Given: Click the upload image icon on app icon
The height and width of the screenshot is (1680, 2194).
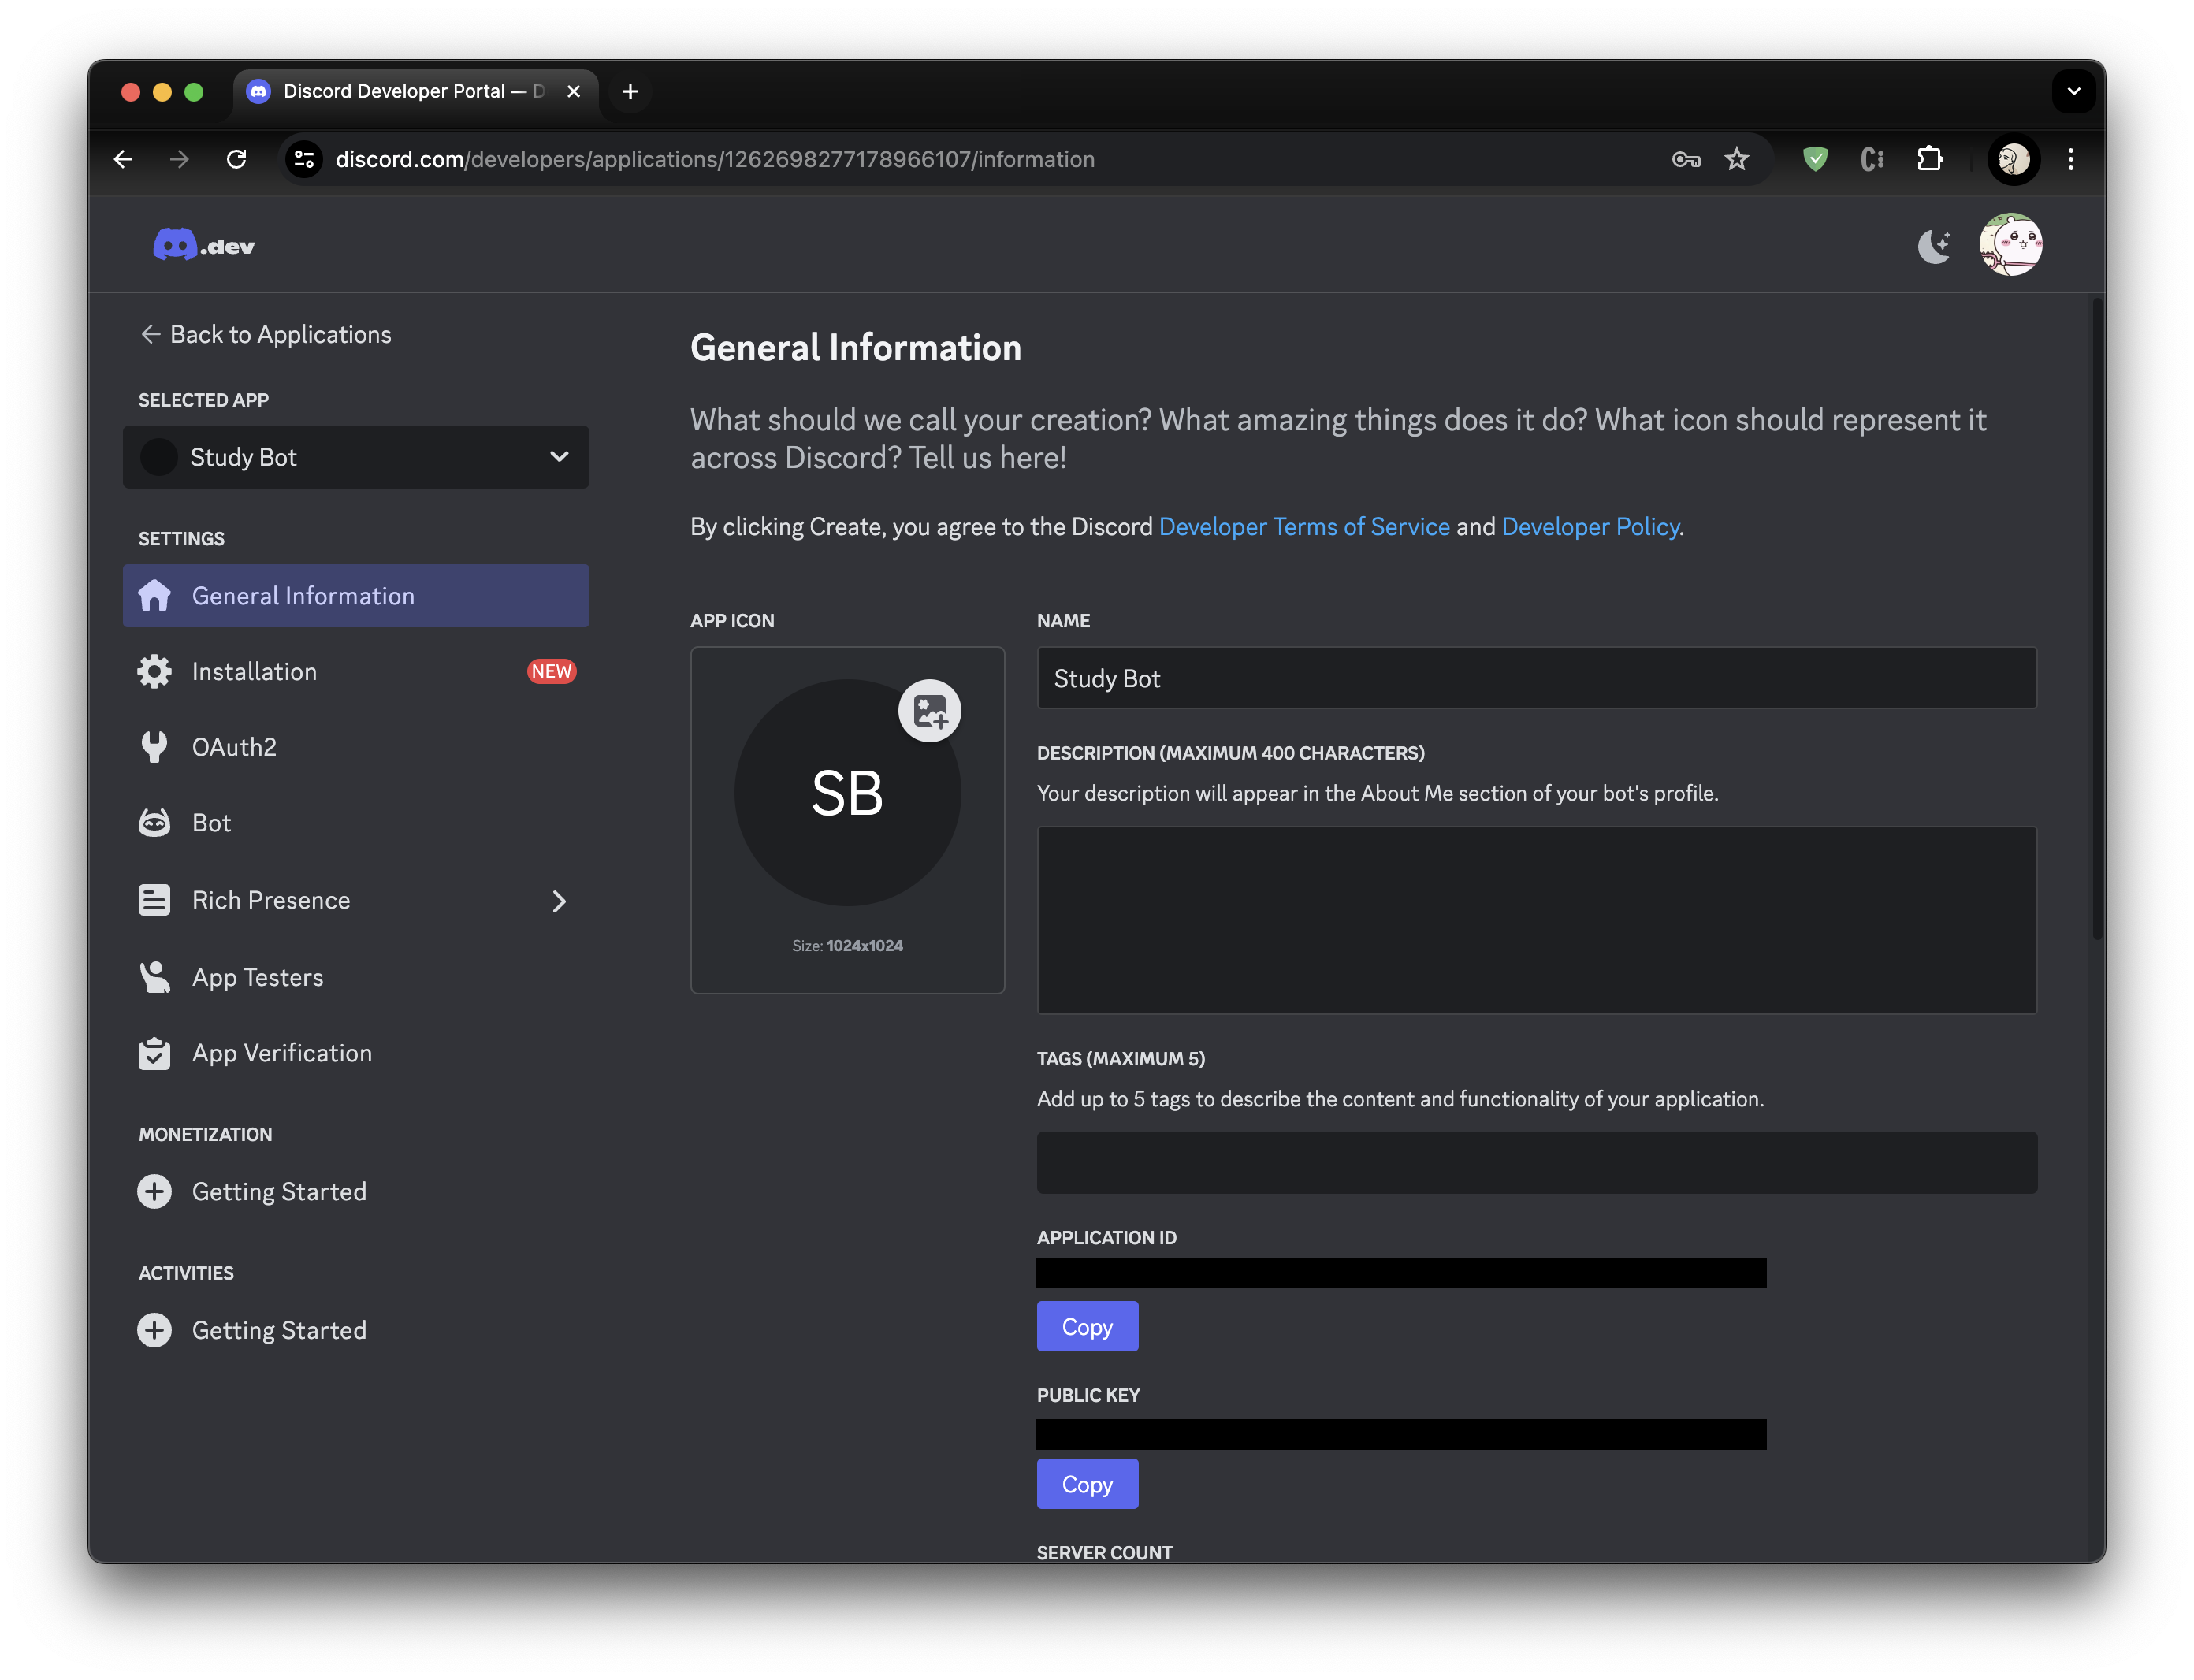Looking at the screenshot, I should [x=929, y=711].
